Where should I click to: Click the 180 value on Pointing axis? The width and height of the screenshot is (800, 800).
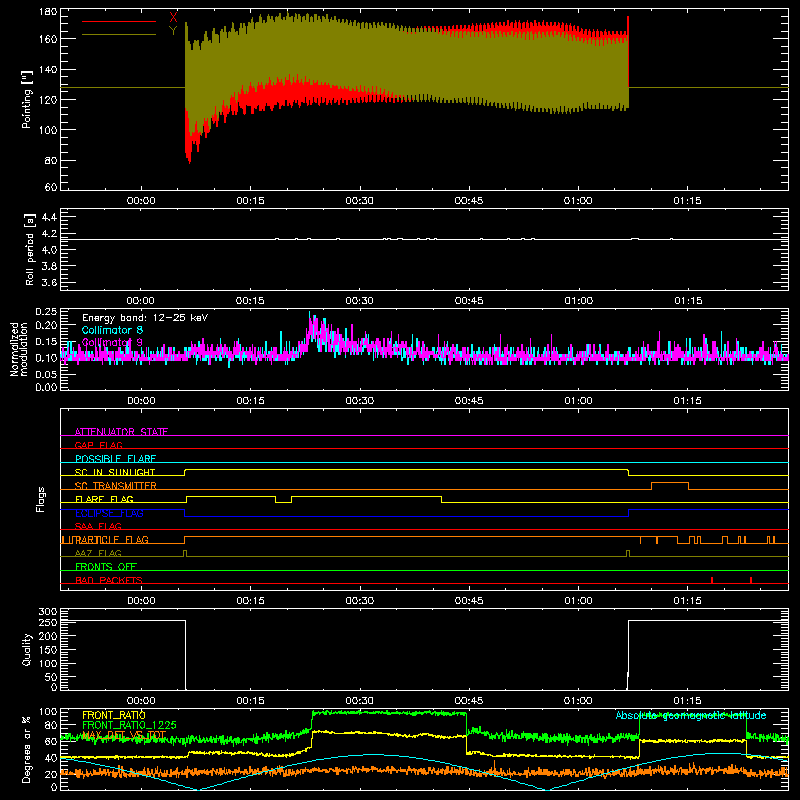point(48,12)
